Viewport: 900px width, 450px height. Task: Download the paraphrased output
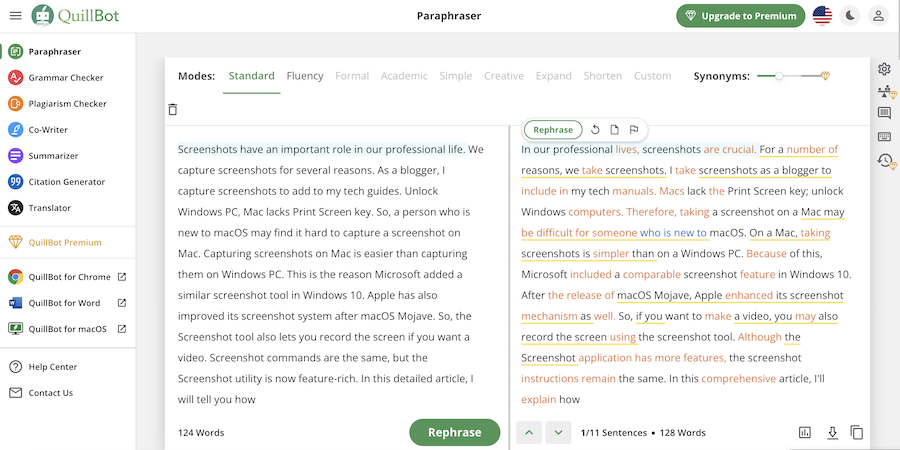(832, 433)
